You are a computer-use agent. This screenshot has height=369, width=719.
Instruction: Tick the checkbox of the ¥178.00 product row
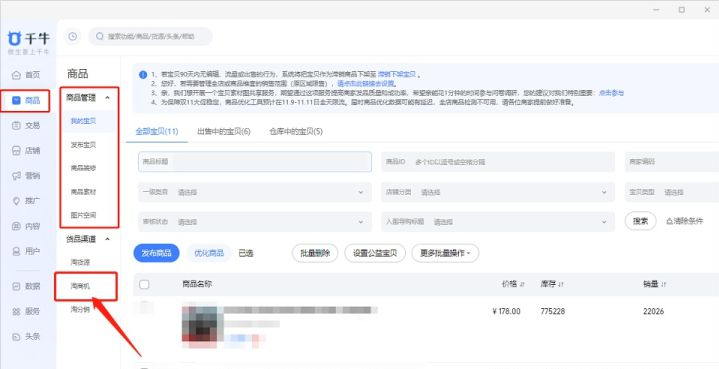pyautogui.click(x=144, y=307)
